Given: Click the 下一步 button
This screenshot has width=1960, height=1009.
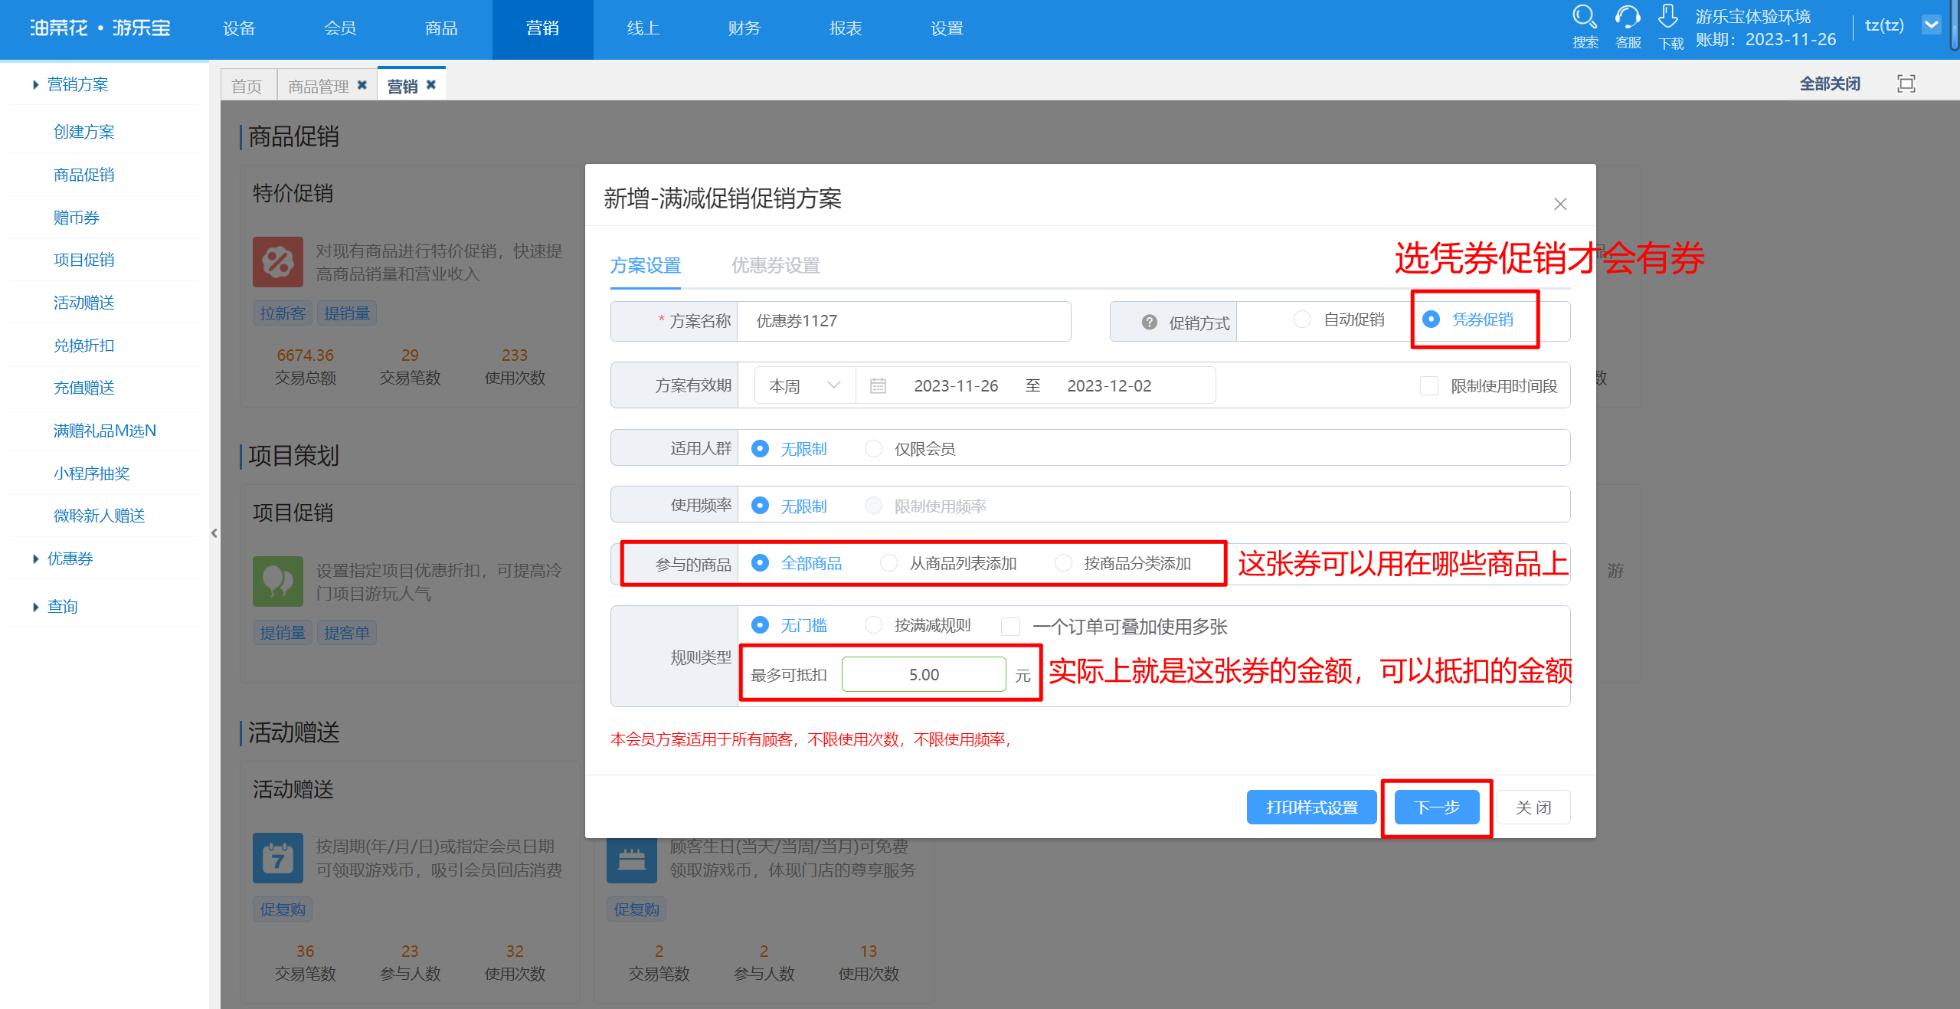Looking at the screenshot, I should (1437, 807).
